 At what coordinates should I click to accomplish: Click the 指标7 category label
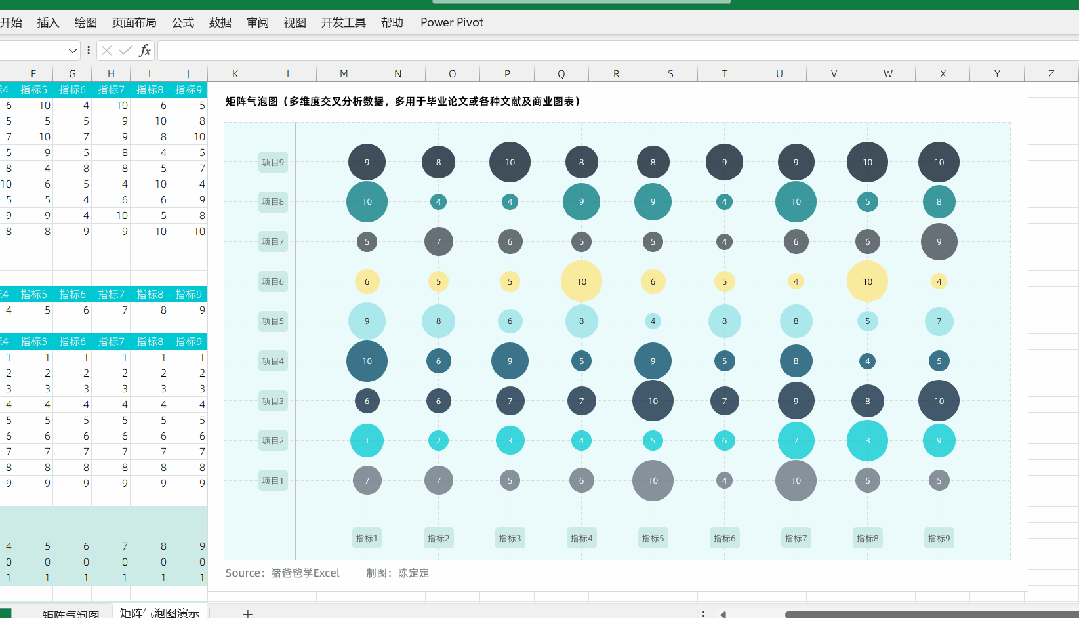pyautogui.click(x=796, y=538)
